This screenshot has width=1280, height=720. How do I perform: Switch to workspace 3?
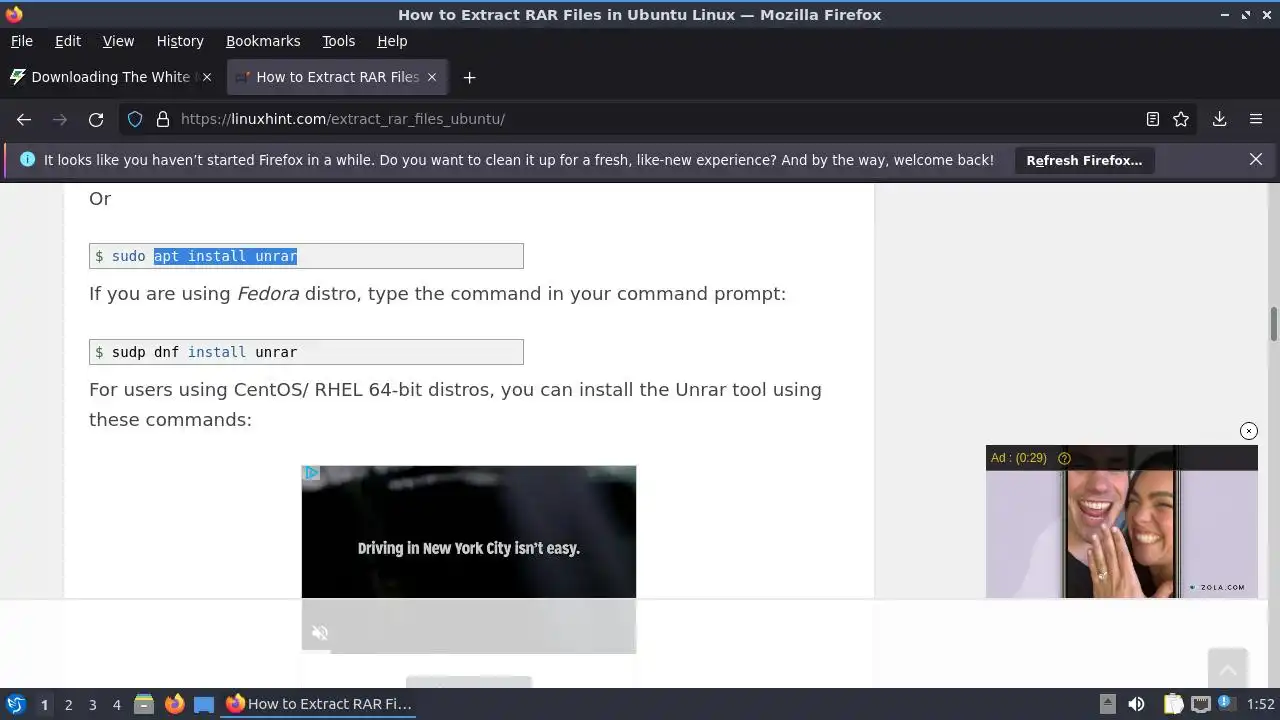pos(92,704)
